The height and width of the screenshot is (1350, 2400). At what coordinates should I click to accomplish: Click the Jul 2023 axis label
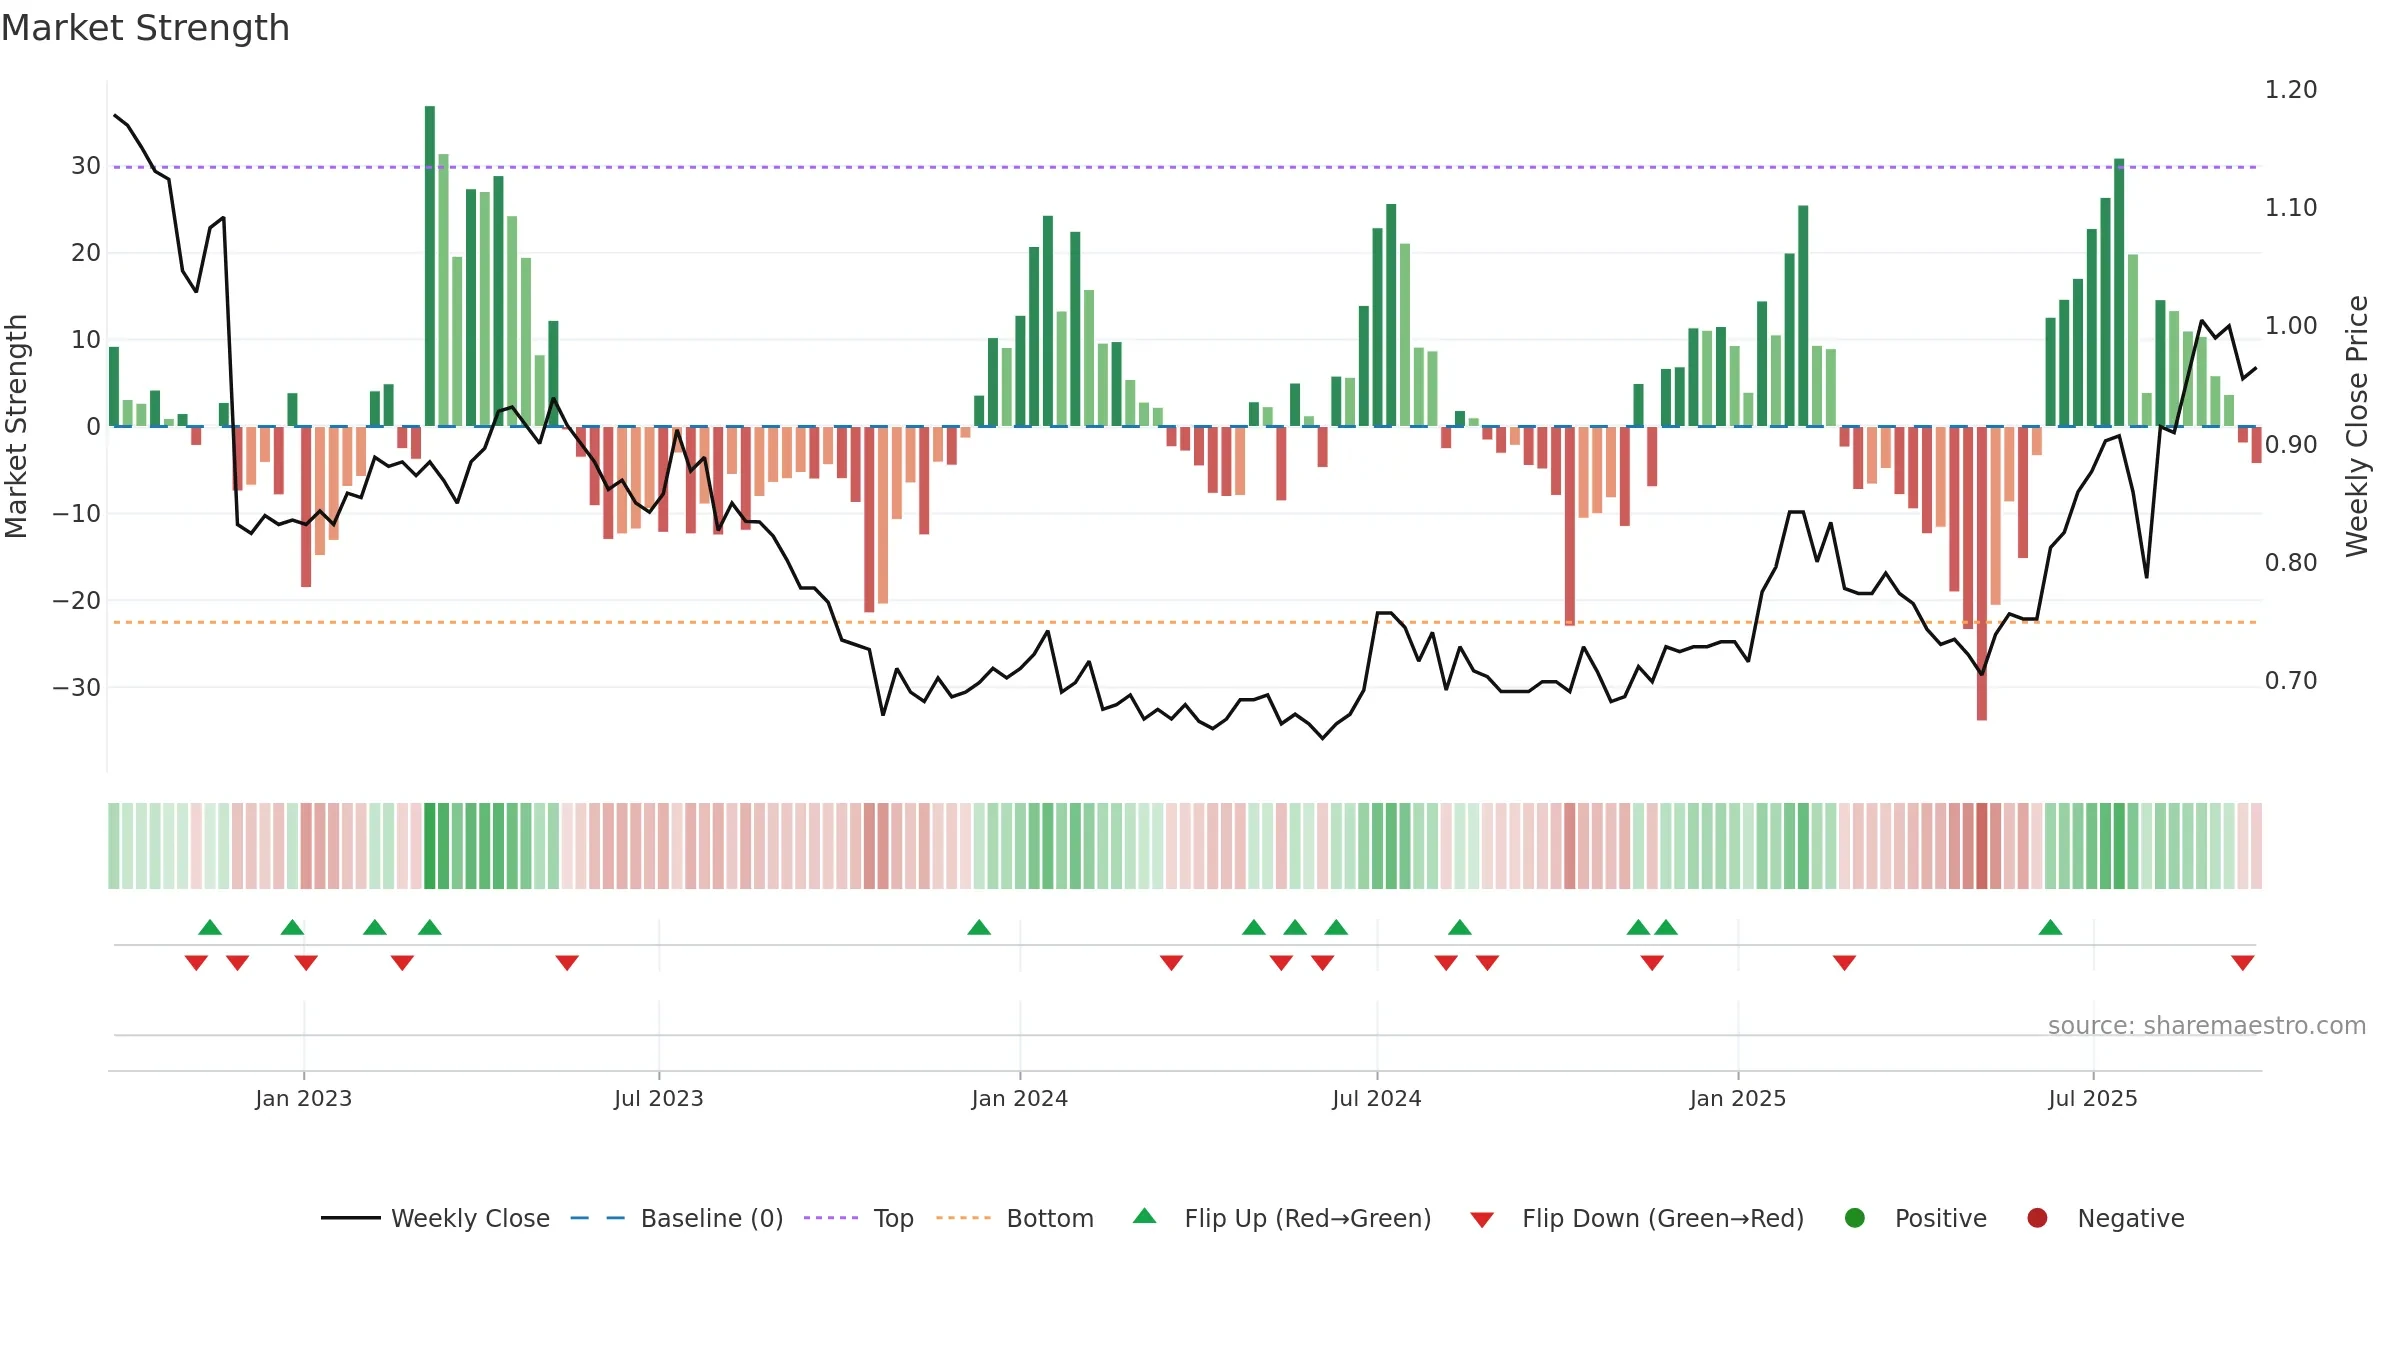(x=659, y=1098)
